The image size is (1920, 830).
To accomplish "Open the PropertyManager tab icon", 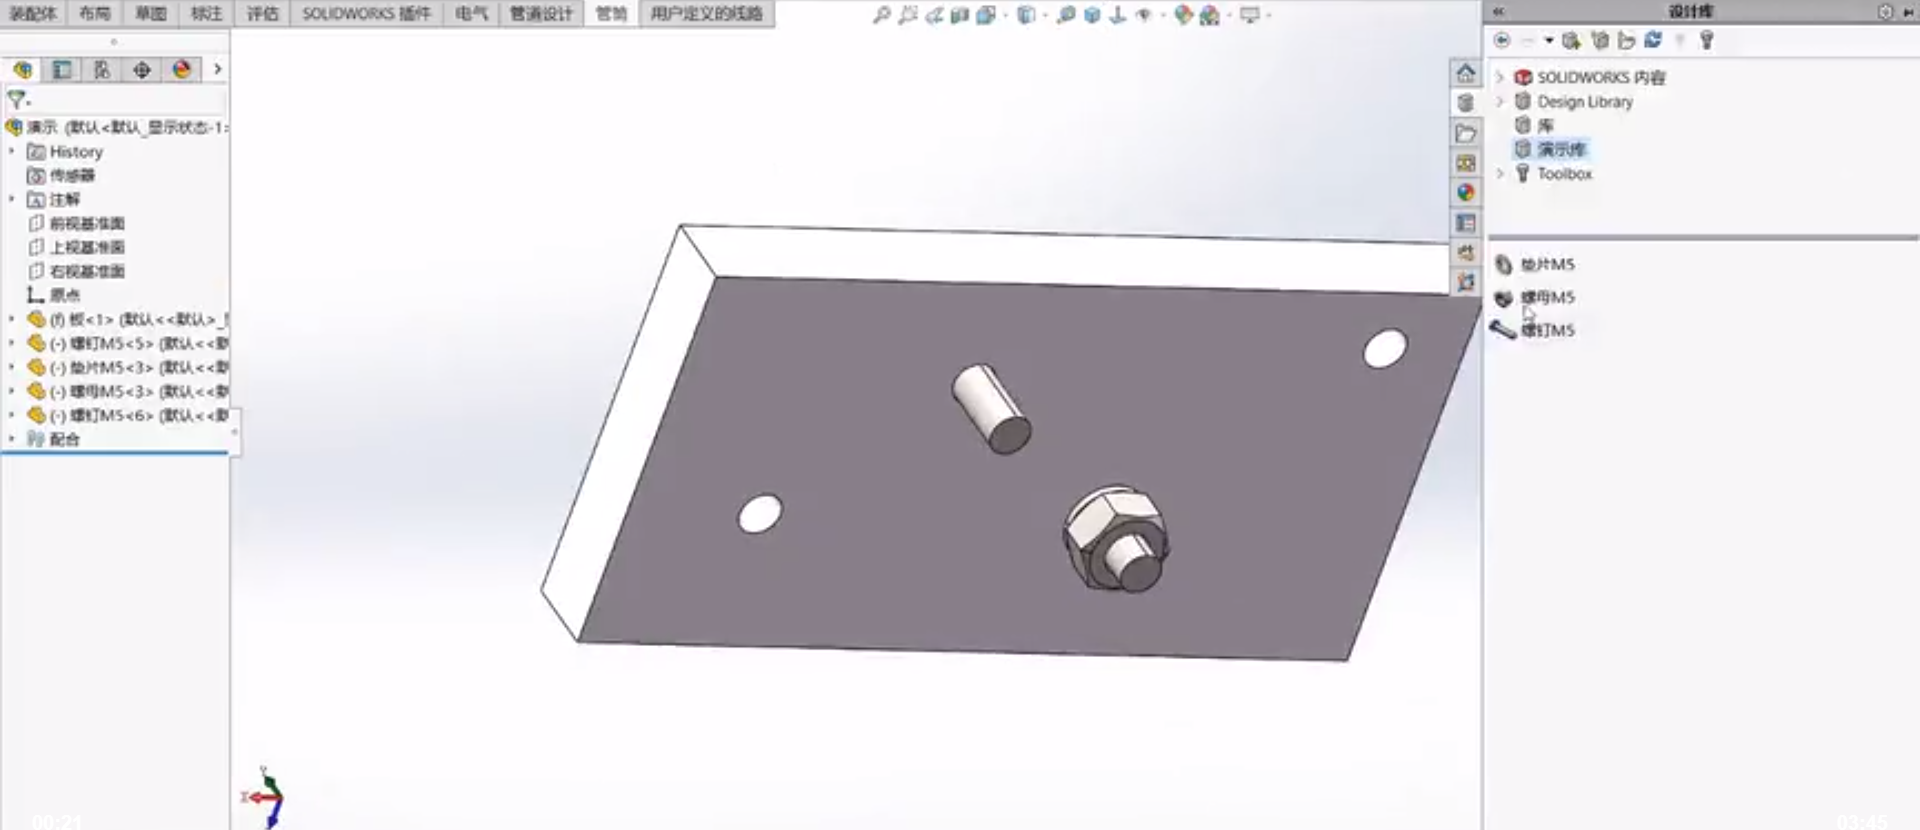I will pos(62,70).
